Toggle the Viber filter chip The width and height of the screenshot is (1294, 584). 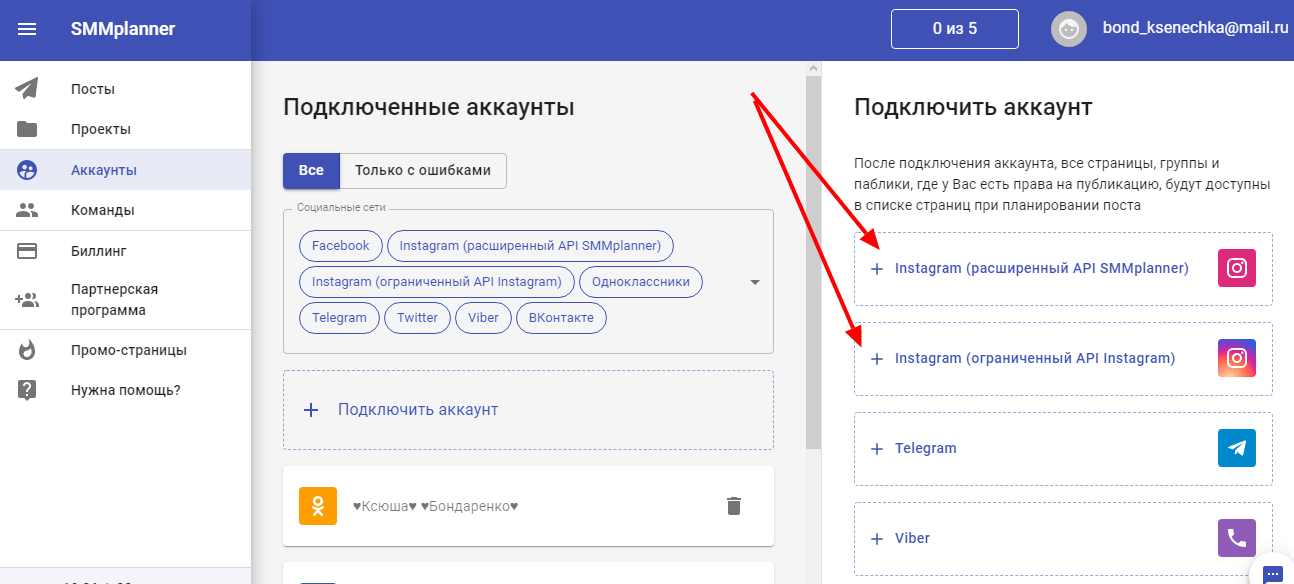coord(484,318)
